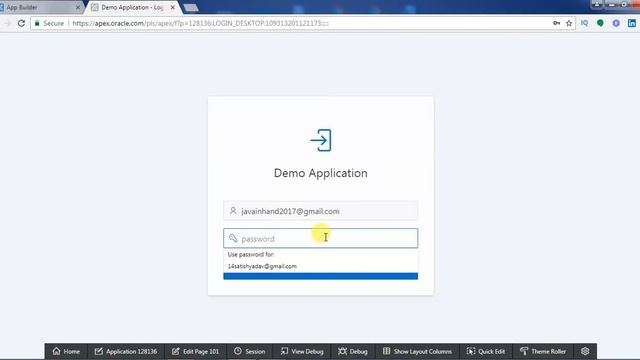This screenshot has height=360, width=640.
Task: Click the Demo Application heading text
Action: (x=320, y=173)
